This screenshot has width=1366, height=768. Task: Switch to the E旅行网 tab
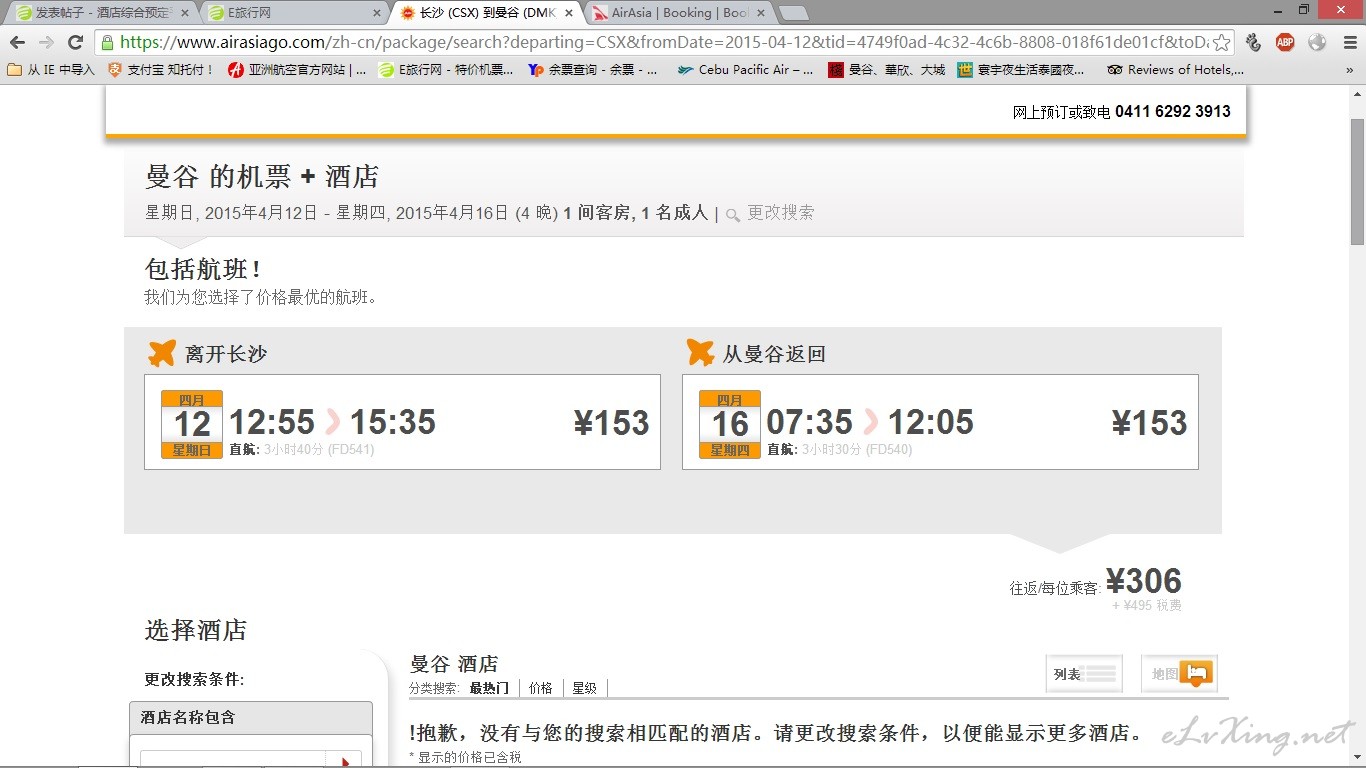click(x=293, y=13)
